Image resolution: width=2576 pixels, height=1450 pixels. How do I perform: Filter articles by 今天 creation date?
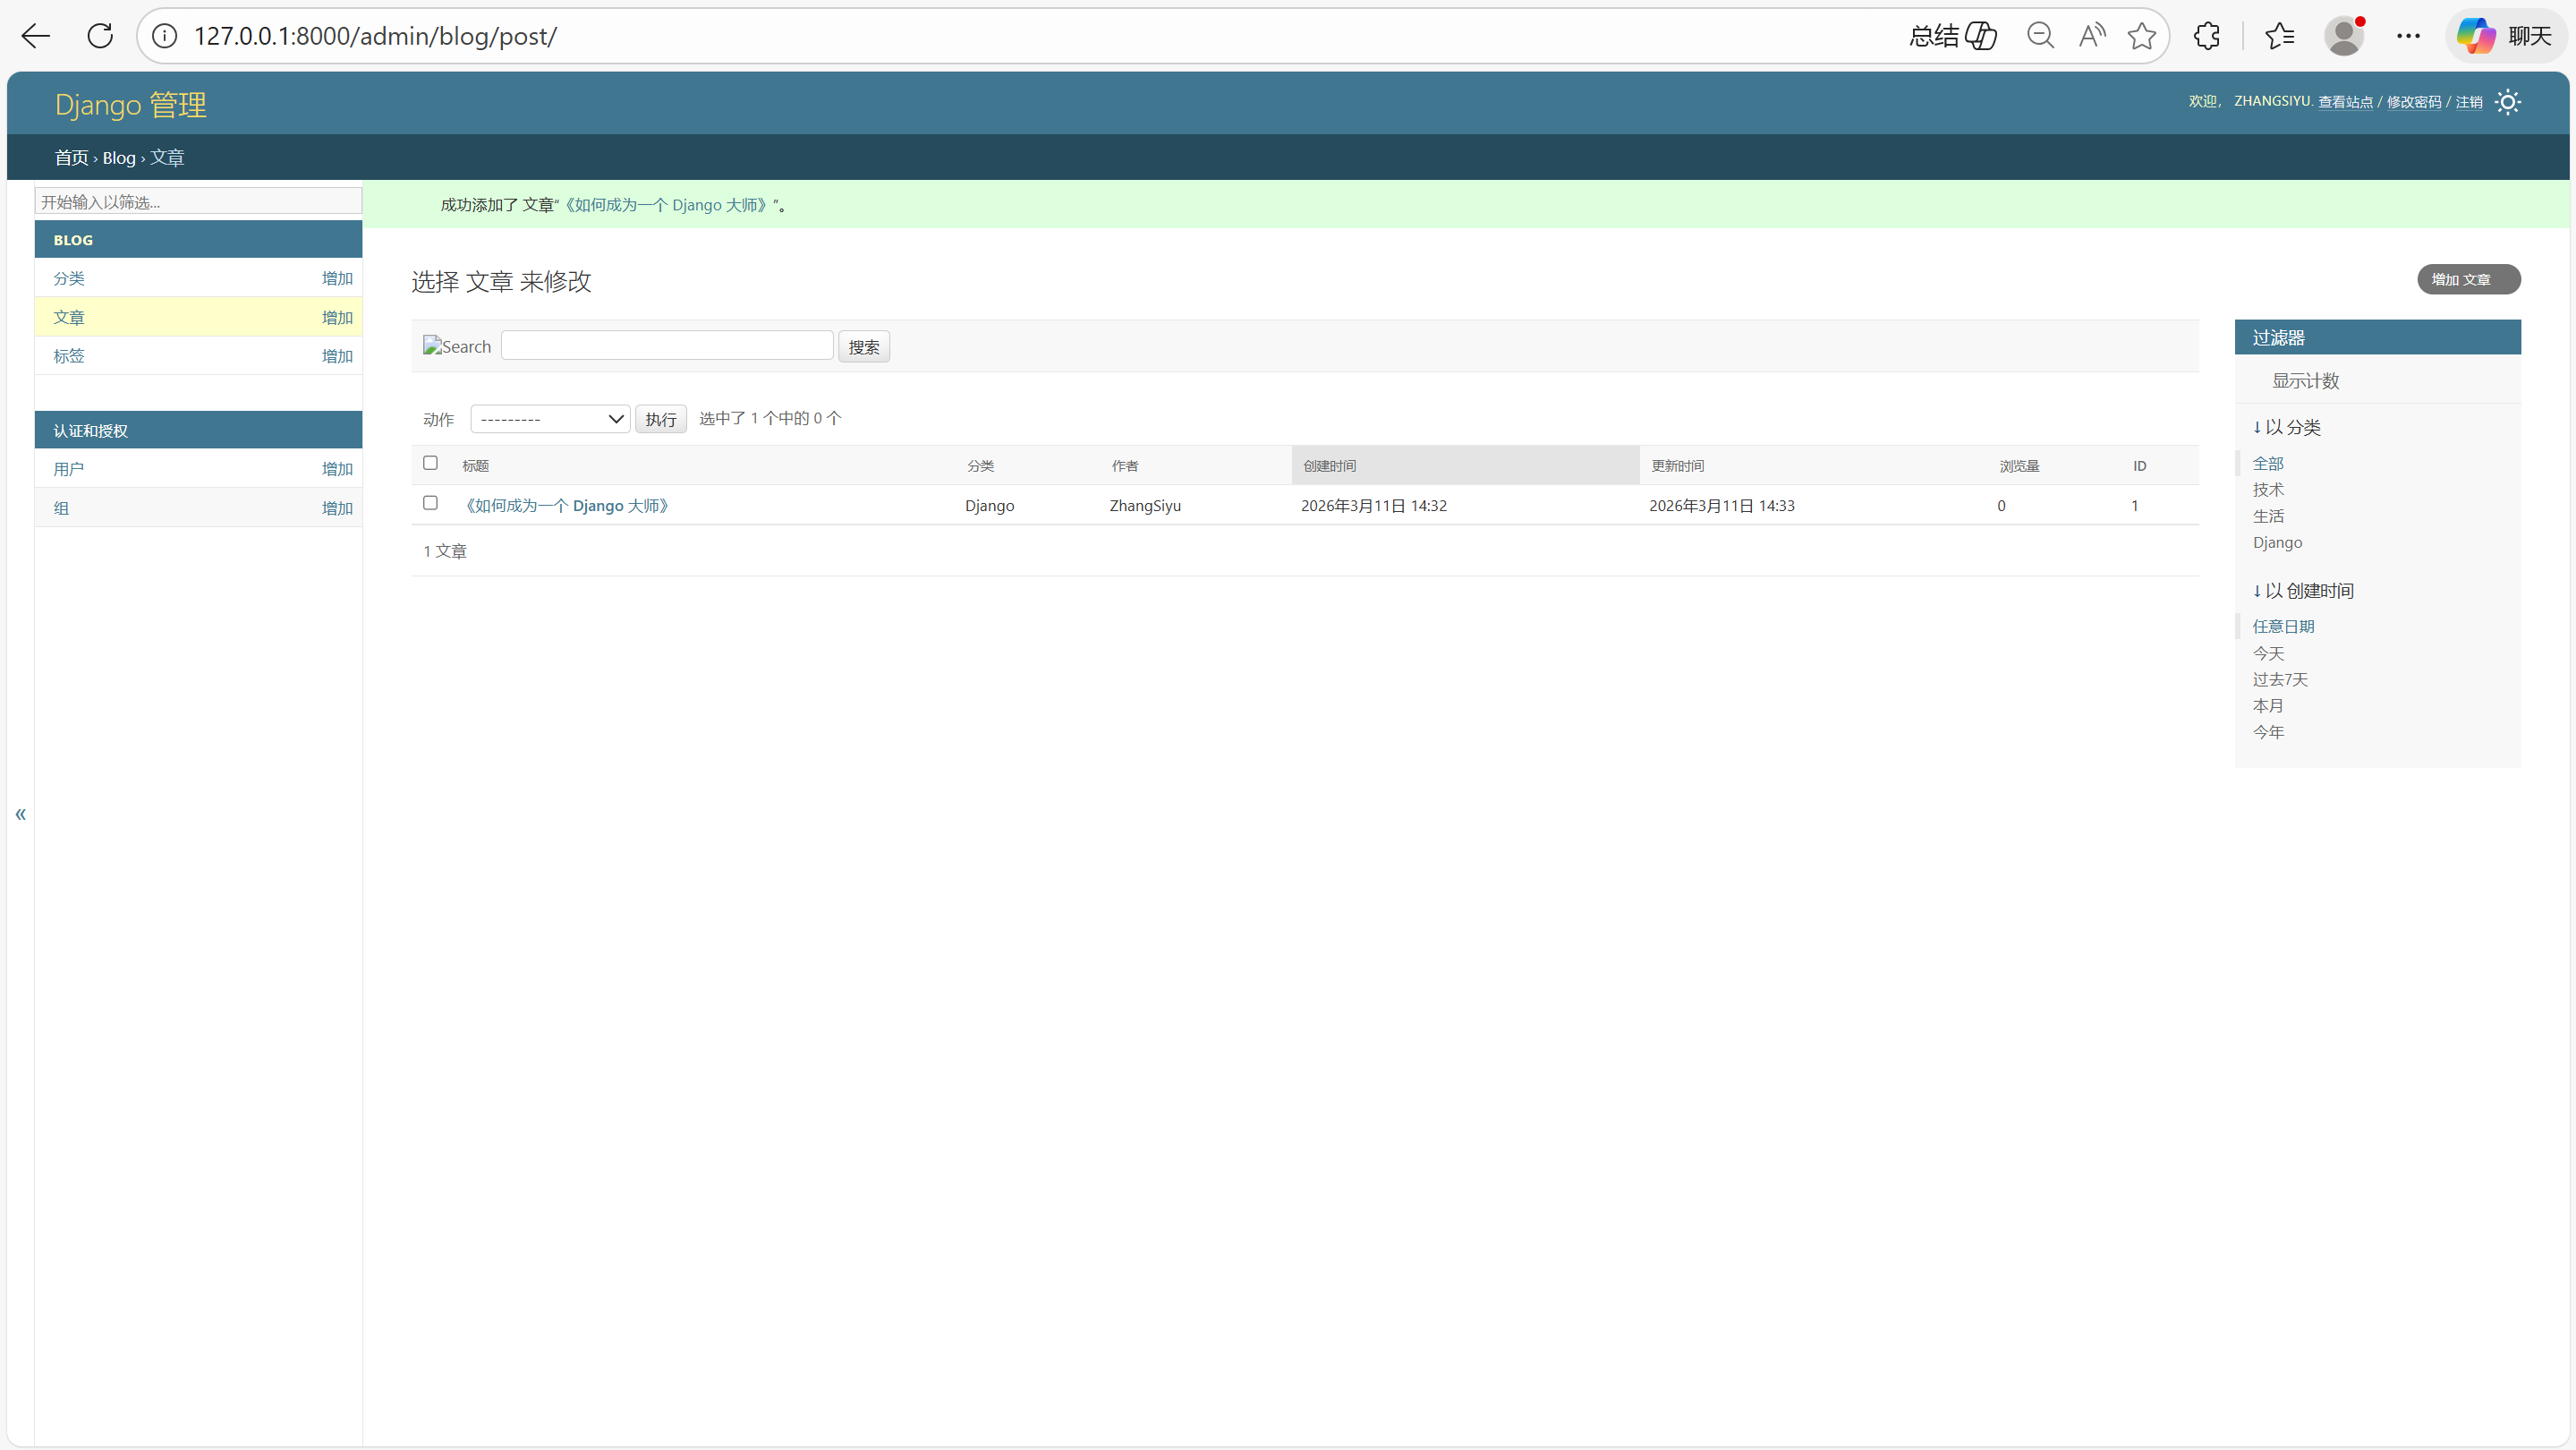click(2268, 653)
